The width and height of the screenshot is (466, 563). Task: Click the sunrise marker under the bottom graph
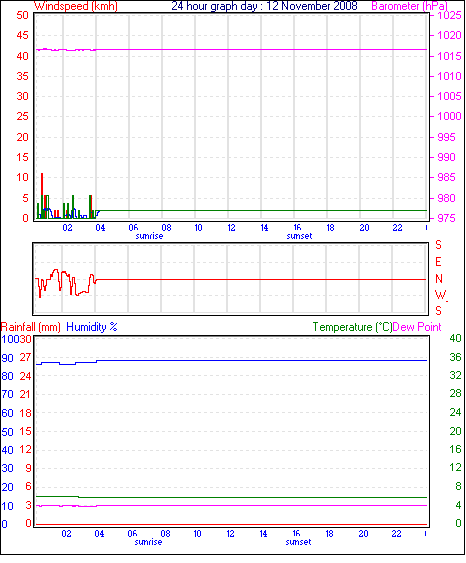coord(148,542)
